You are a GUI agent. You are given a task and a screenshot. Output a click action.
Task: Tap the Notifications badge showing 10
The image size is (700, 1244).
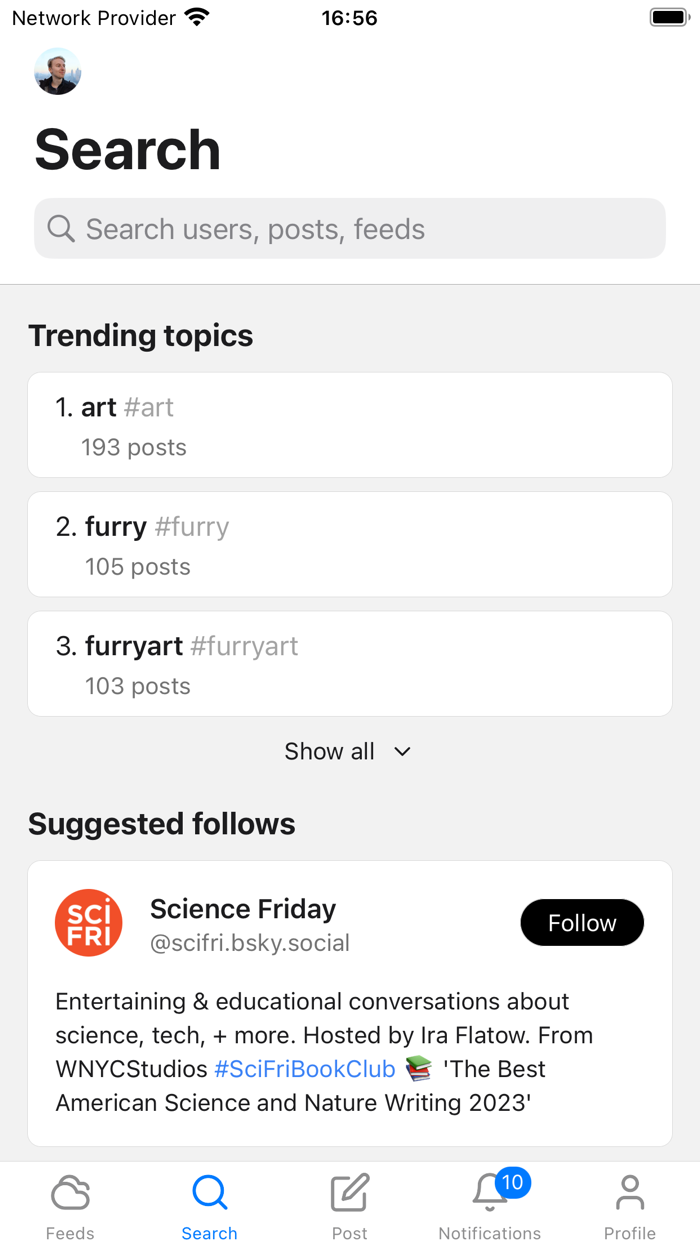click(512, 1182)
